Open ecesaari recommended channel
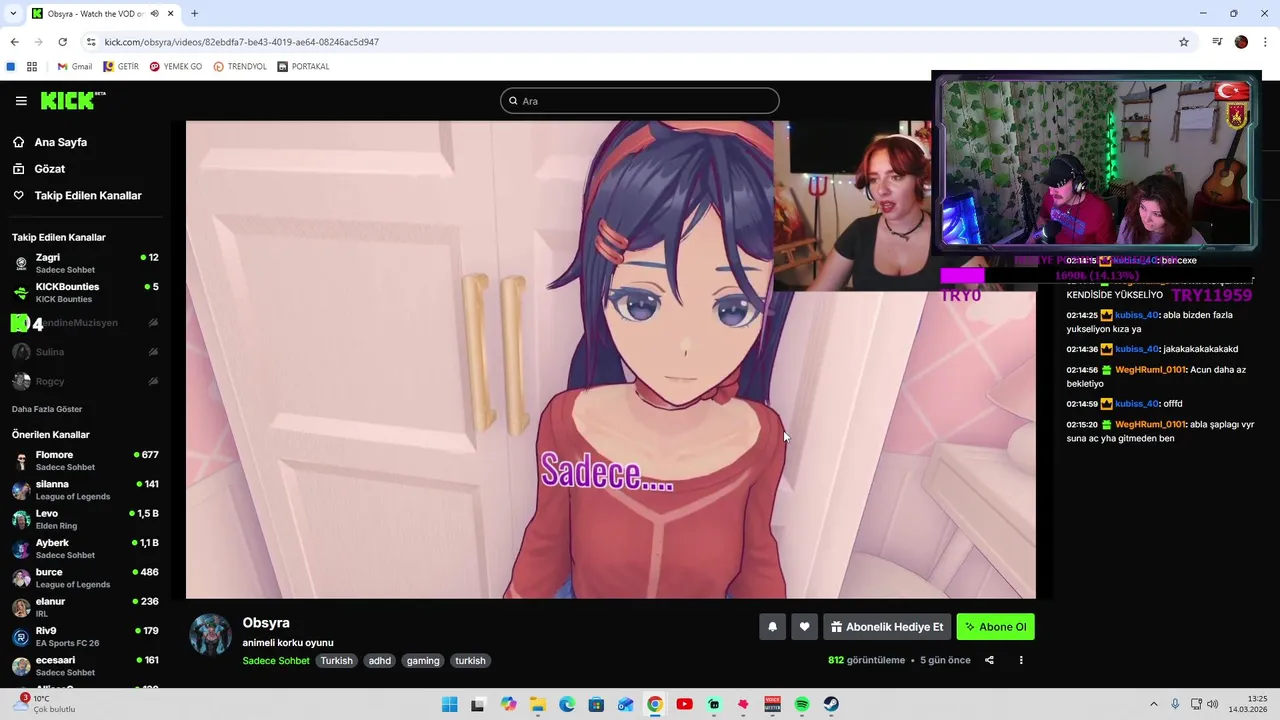Viewport: 1280px width, 720px height. pyautogui.click(x=85, y=666)
